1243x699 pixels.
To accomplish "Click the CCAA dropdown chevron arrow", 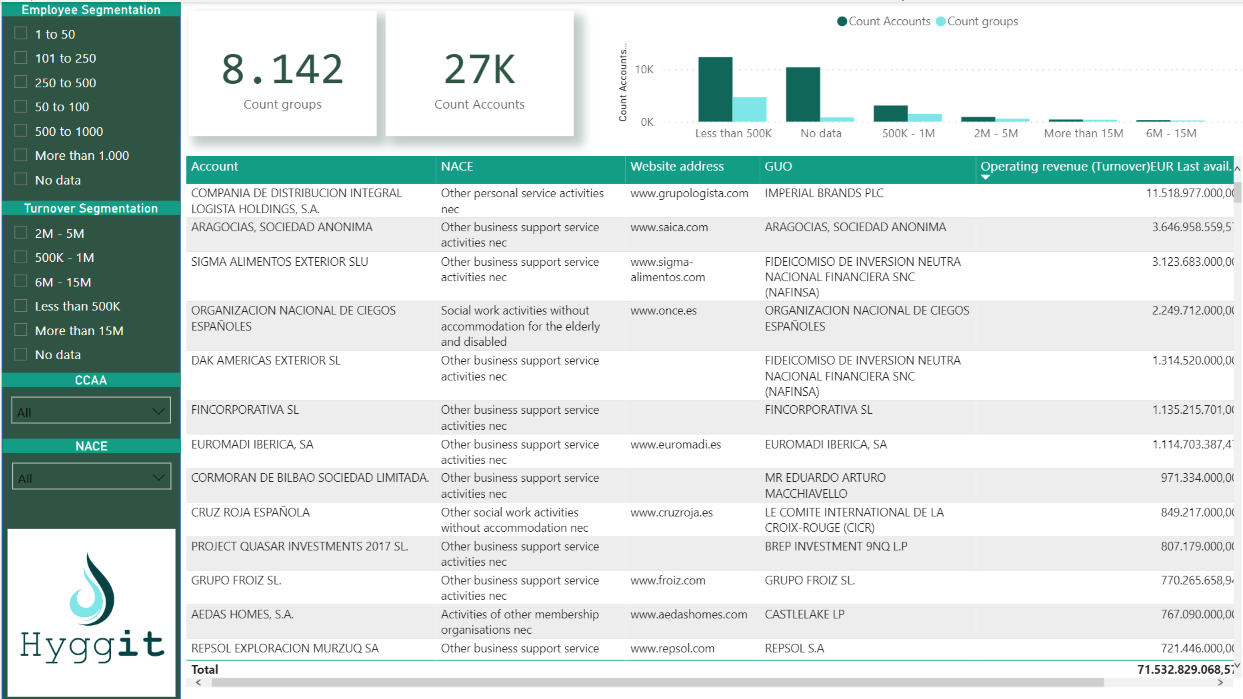I will [x=160, y=410].
